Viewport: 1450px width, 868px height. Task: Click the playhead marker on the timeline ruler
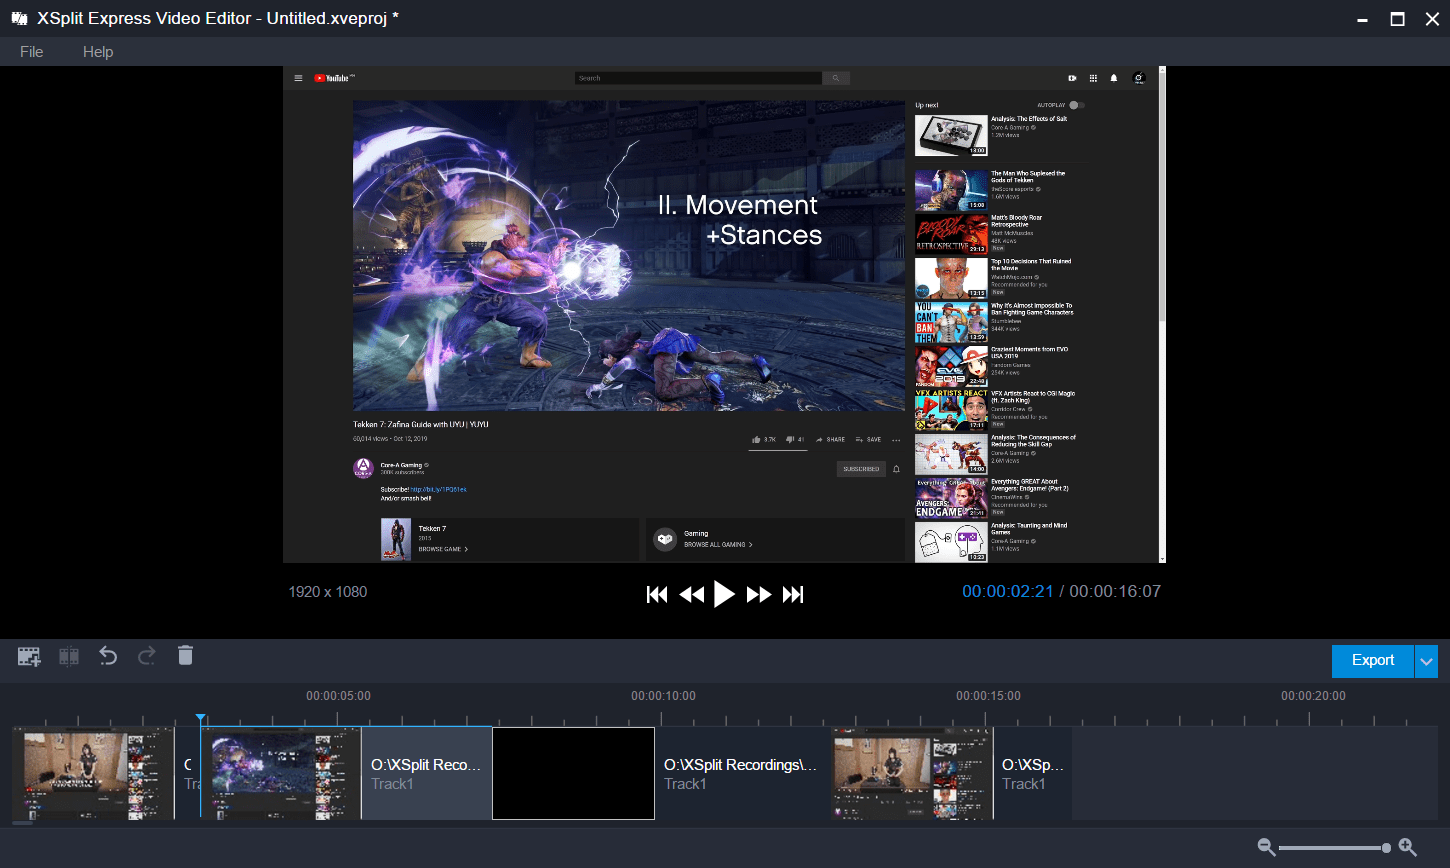pyautogui.click(x=201, y=716)
